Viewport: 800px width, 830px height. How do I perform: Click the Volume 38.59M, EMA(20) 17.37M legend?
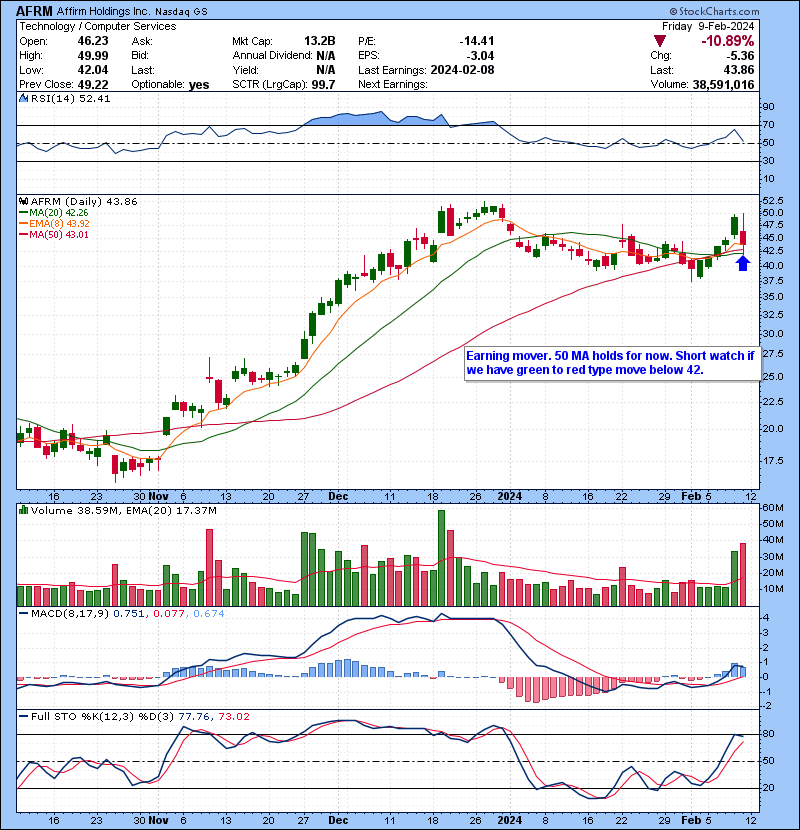124,510
